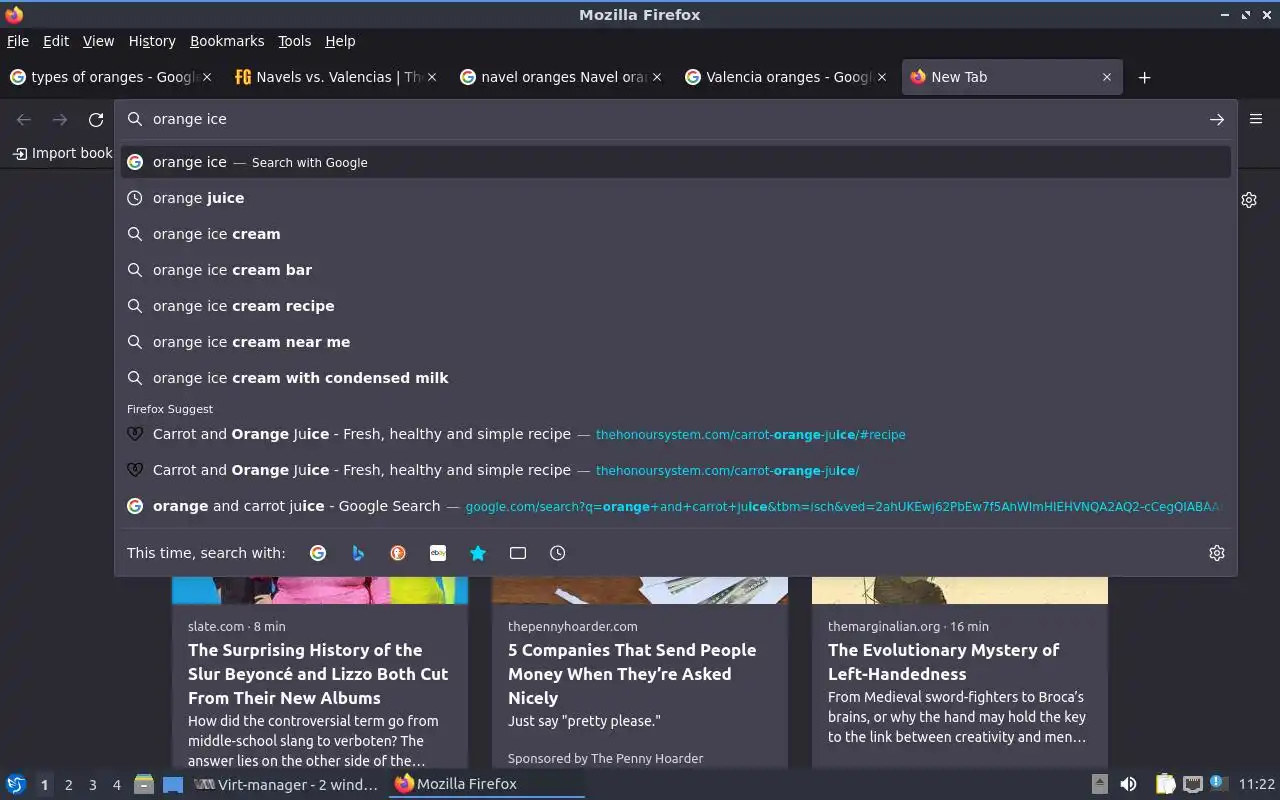This screenshot has height=800, width=1280.
Task: Close the New Tab tab
Action: [1106, 77]
